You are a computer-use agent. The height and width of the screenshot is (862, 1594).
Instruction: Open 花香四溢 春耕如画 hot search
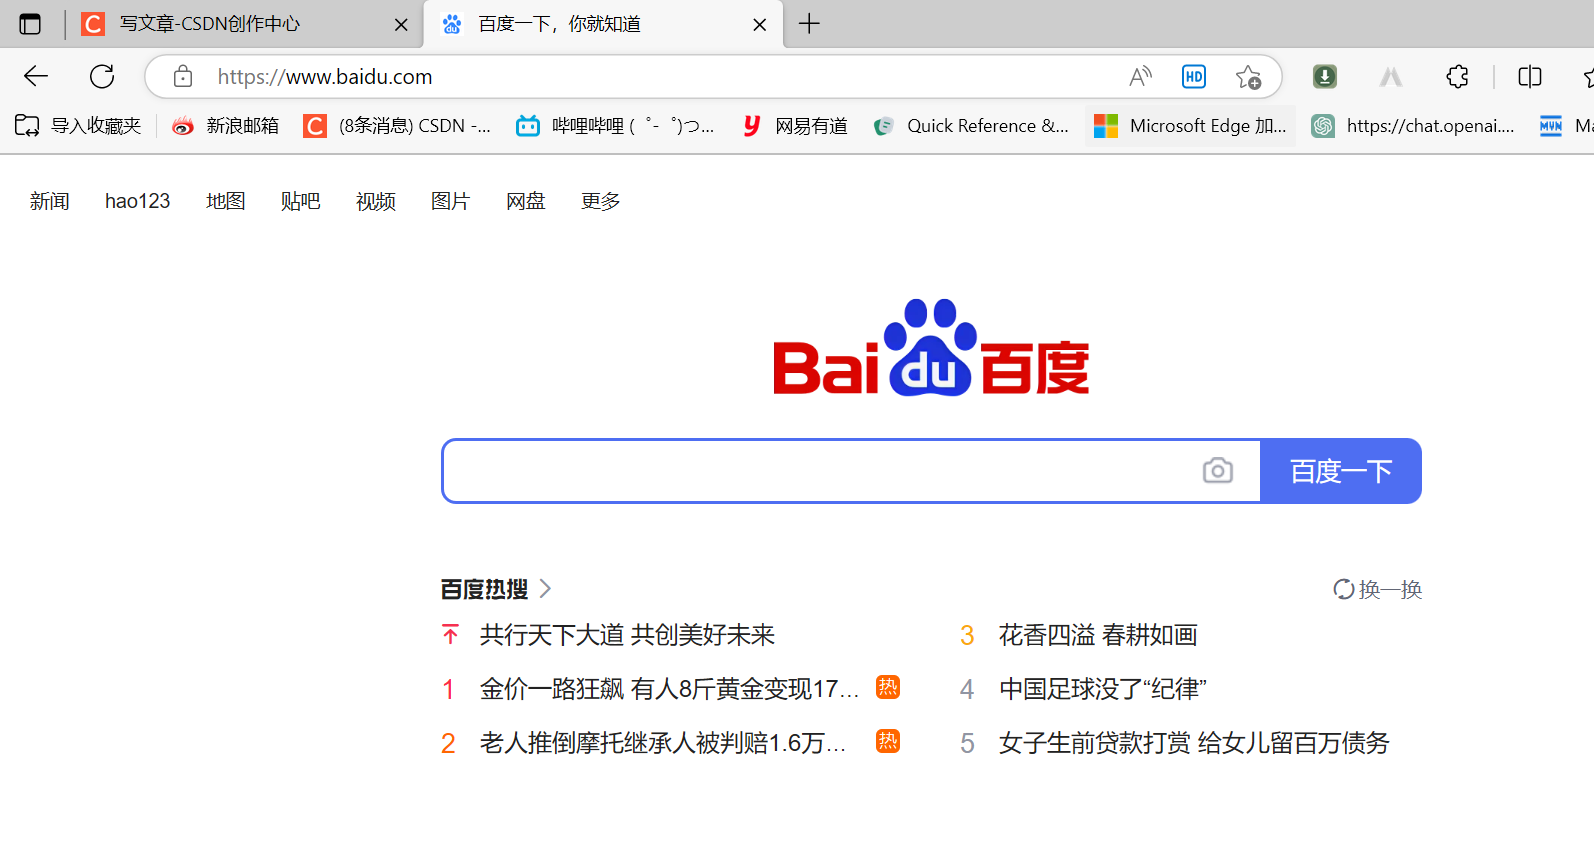1098,635
